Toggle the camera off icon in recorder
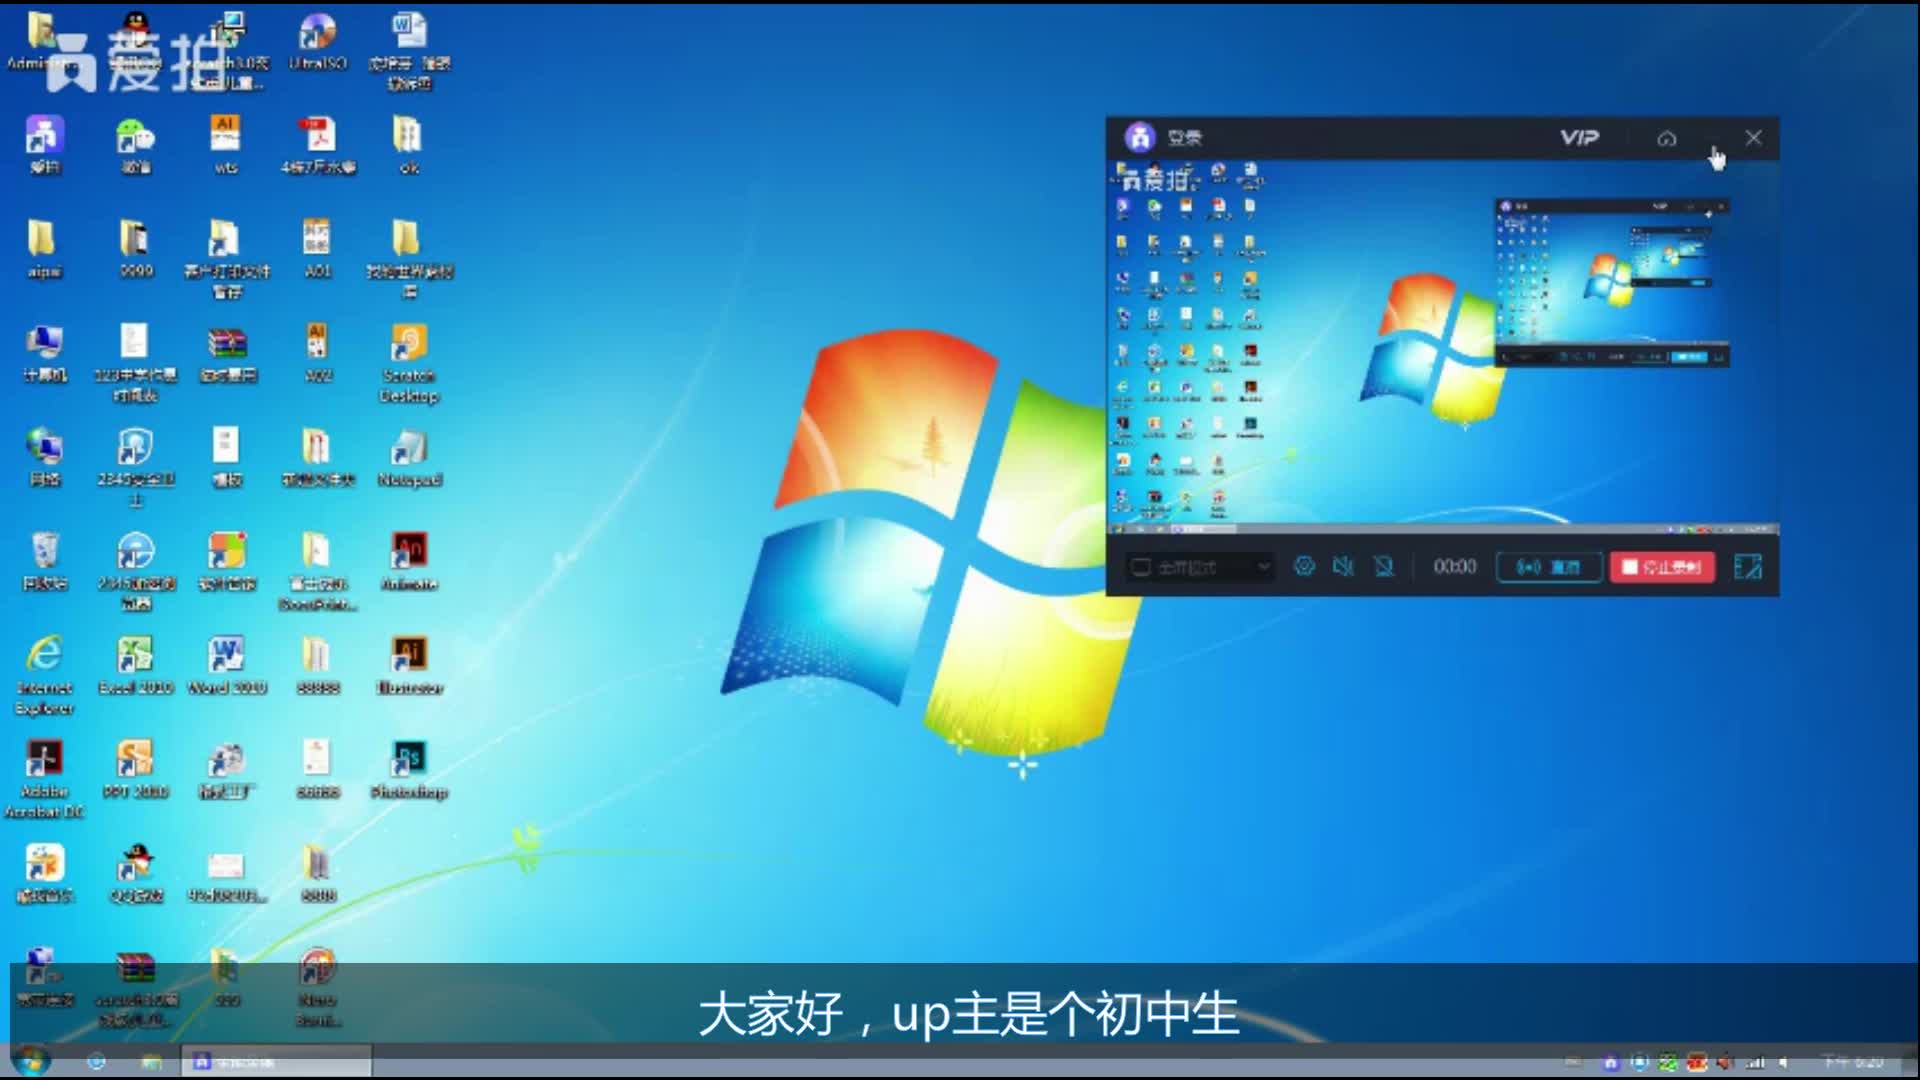 point(1384,567)
